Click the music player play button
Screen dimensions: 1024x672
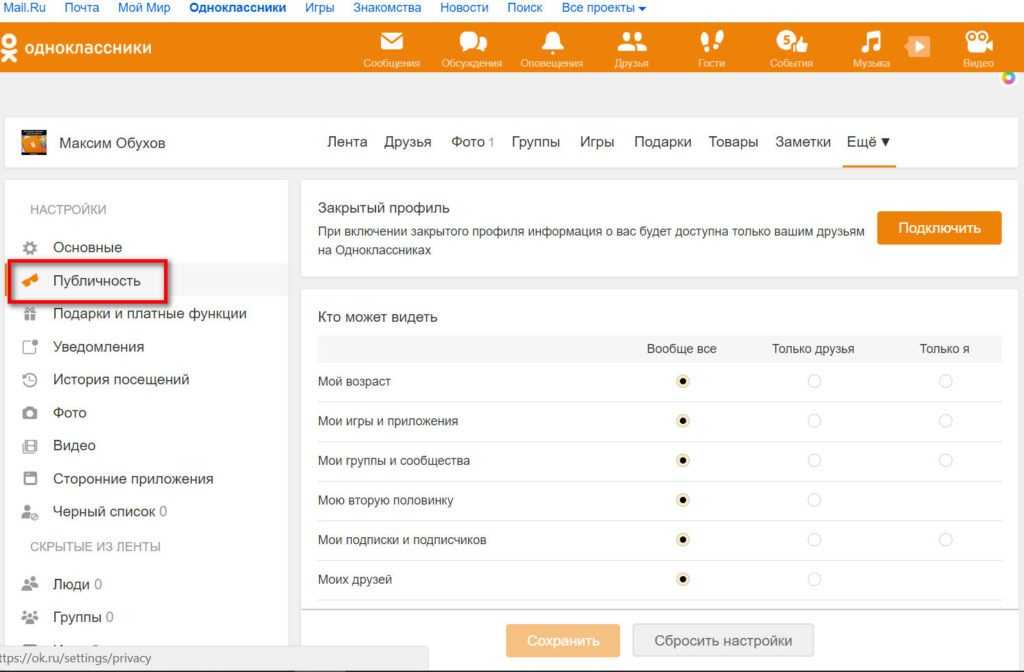tap(918, 46)
